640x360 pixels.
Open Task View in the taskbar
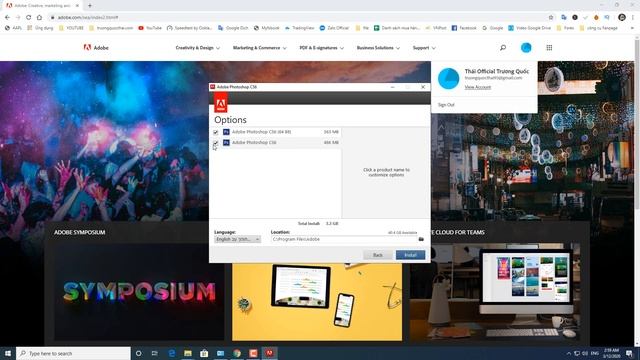pyautogui.click(x=155, y=353)
